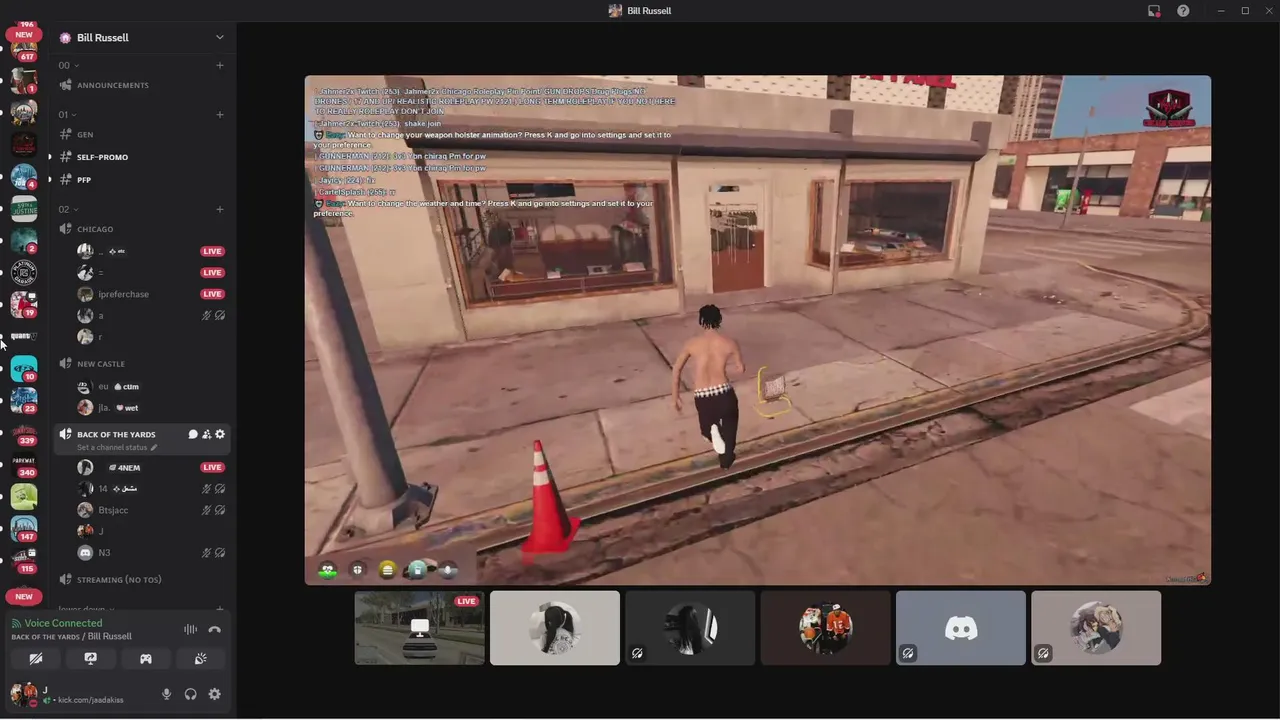The height and width of the screenshot is (720, 1280).
Task: Select the last participant tile in the row
Action: [x=1096, y=628]
